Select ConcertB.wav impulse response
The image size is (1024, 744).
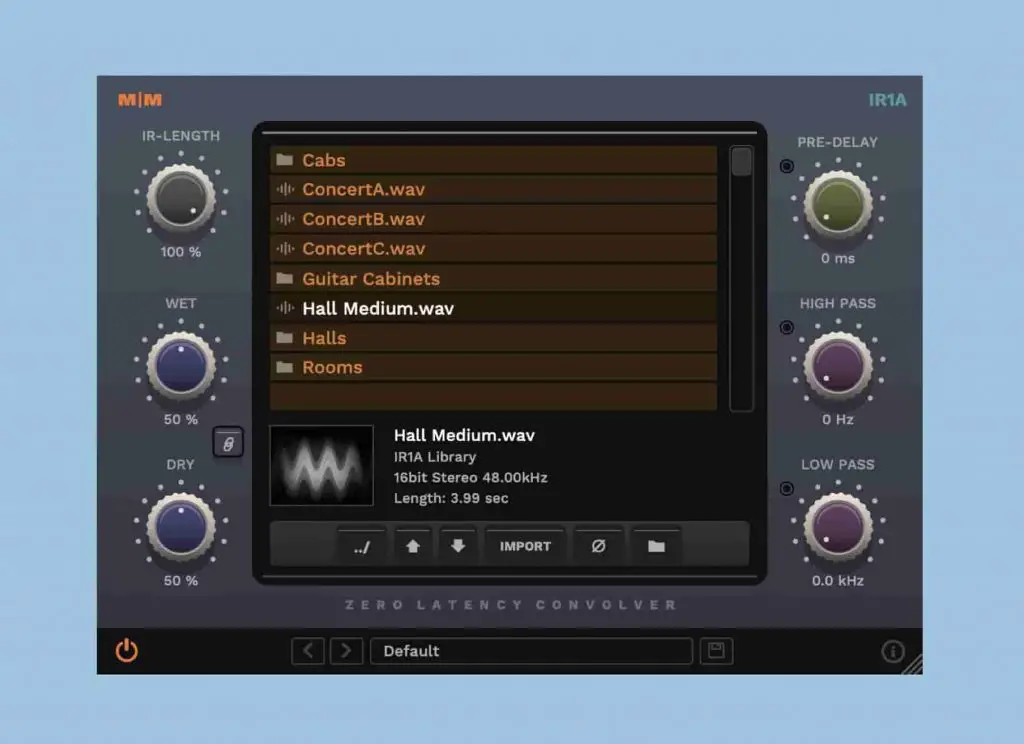click(x=493, y=219)
